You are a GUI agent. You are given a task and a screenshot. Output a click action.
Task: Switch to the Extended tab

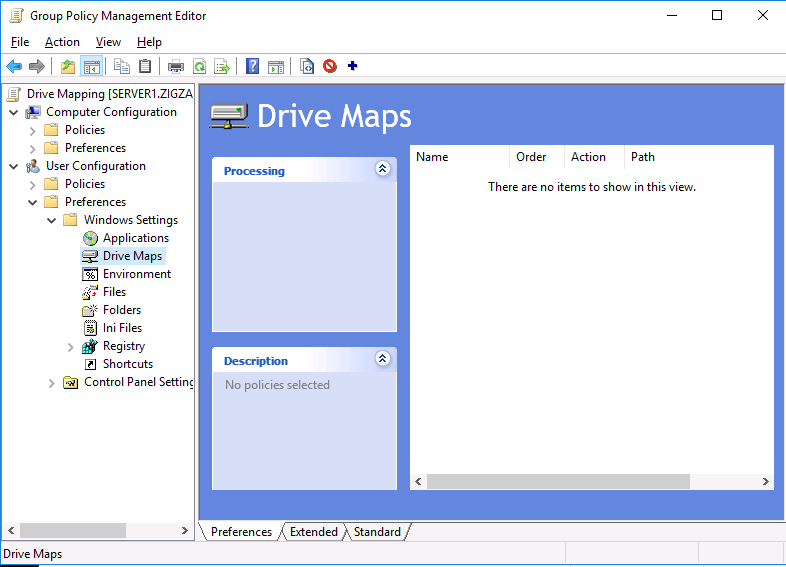point(314,531)
